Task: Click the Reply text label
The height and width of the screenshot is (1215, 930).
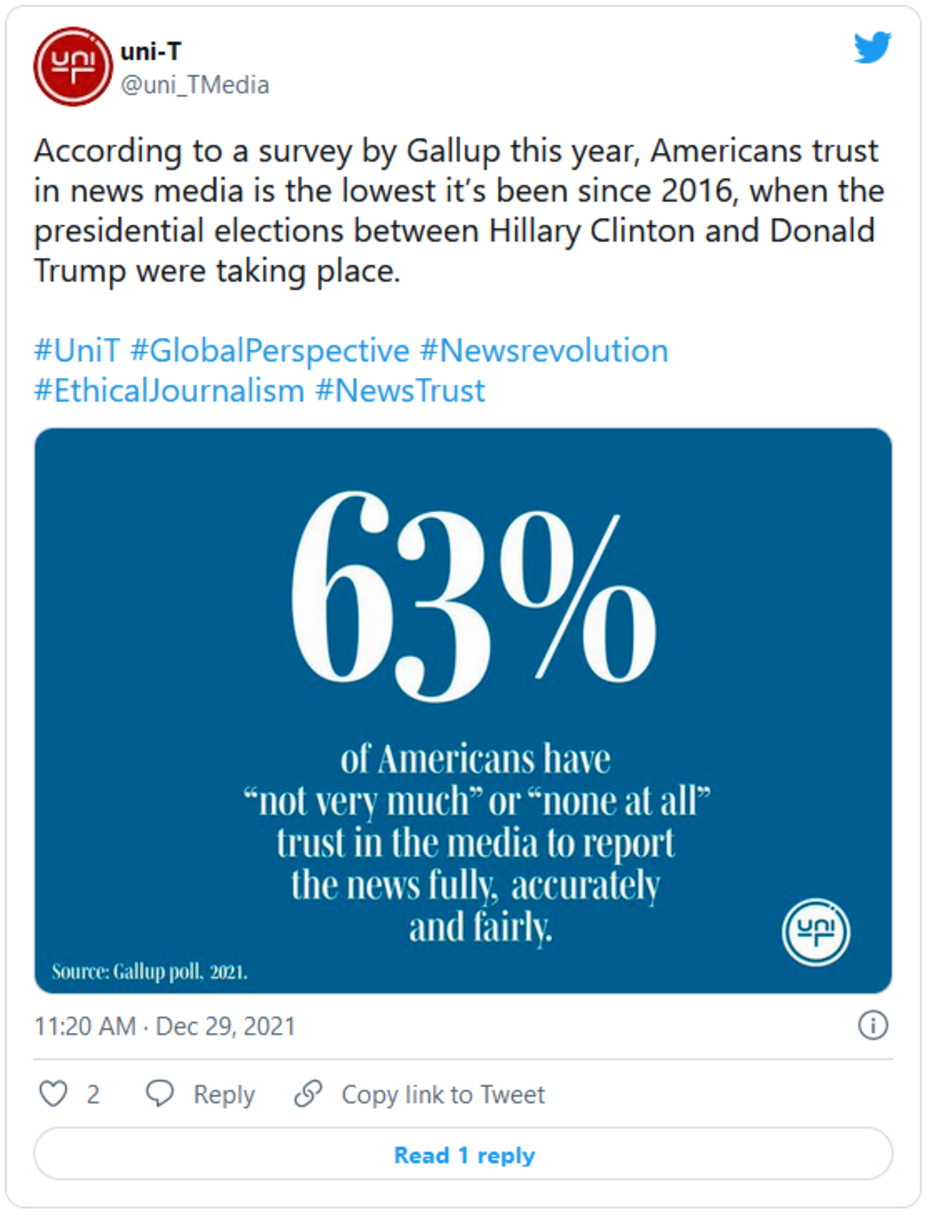Action: tap(224, 1095)
